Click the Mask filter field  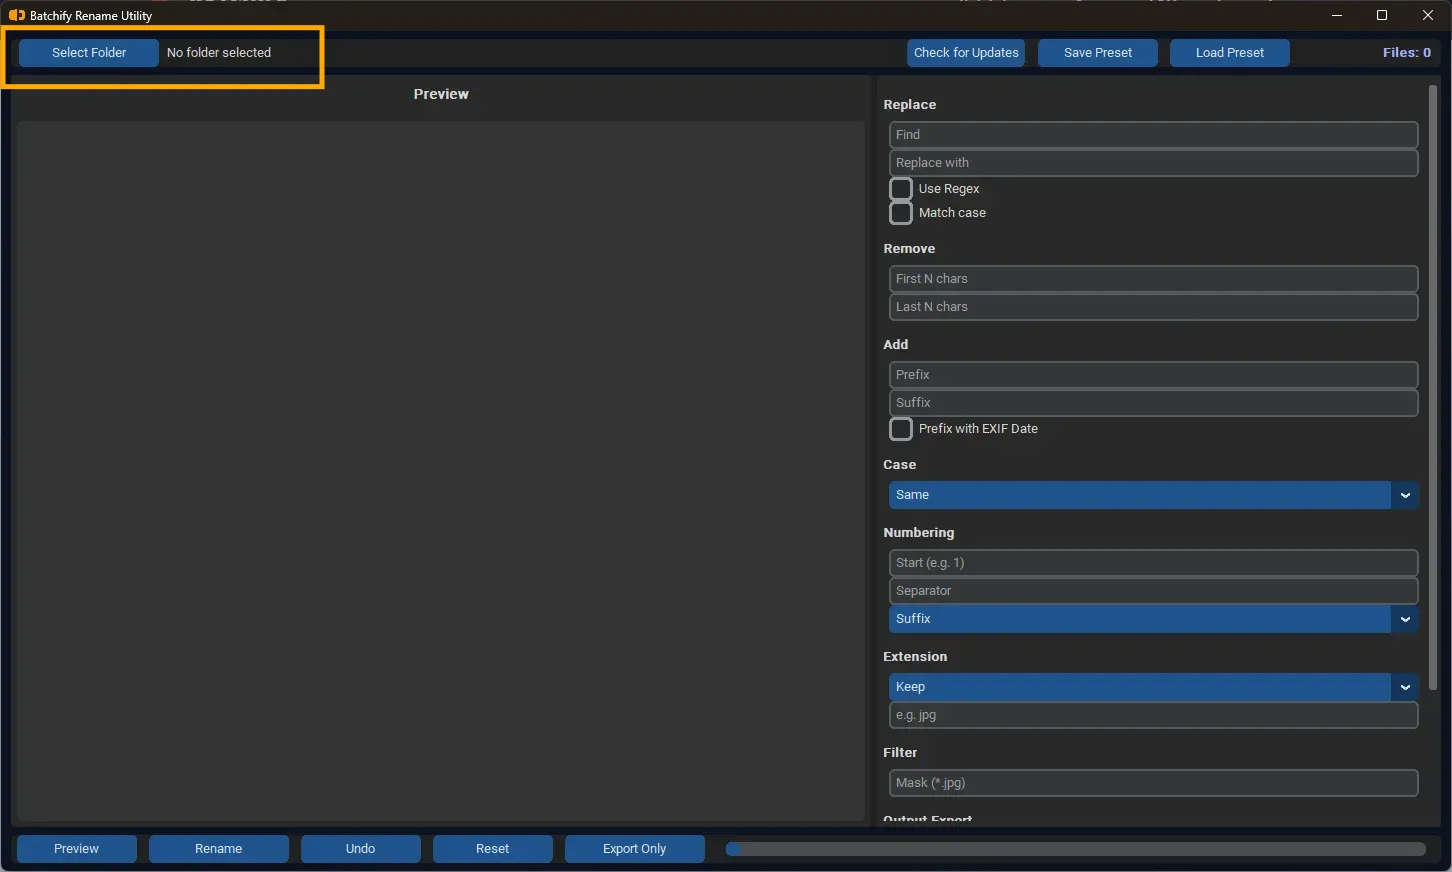pyautogui.click(x=1153, y=782)
